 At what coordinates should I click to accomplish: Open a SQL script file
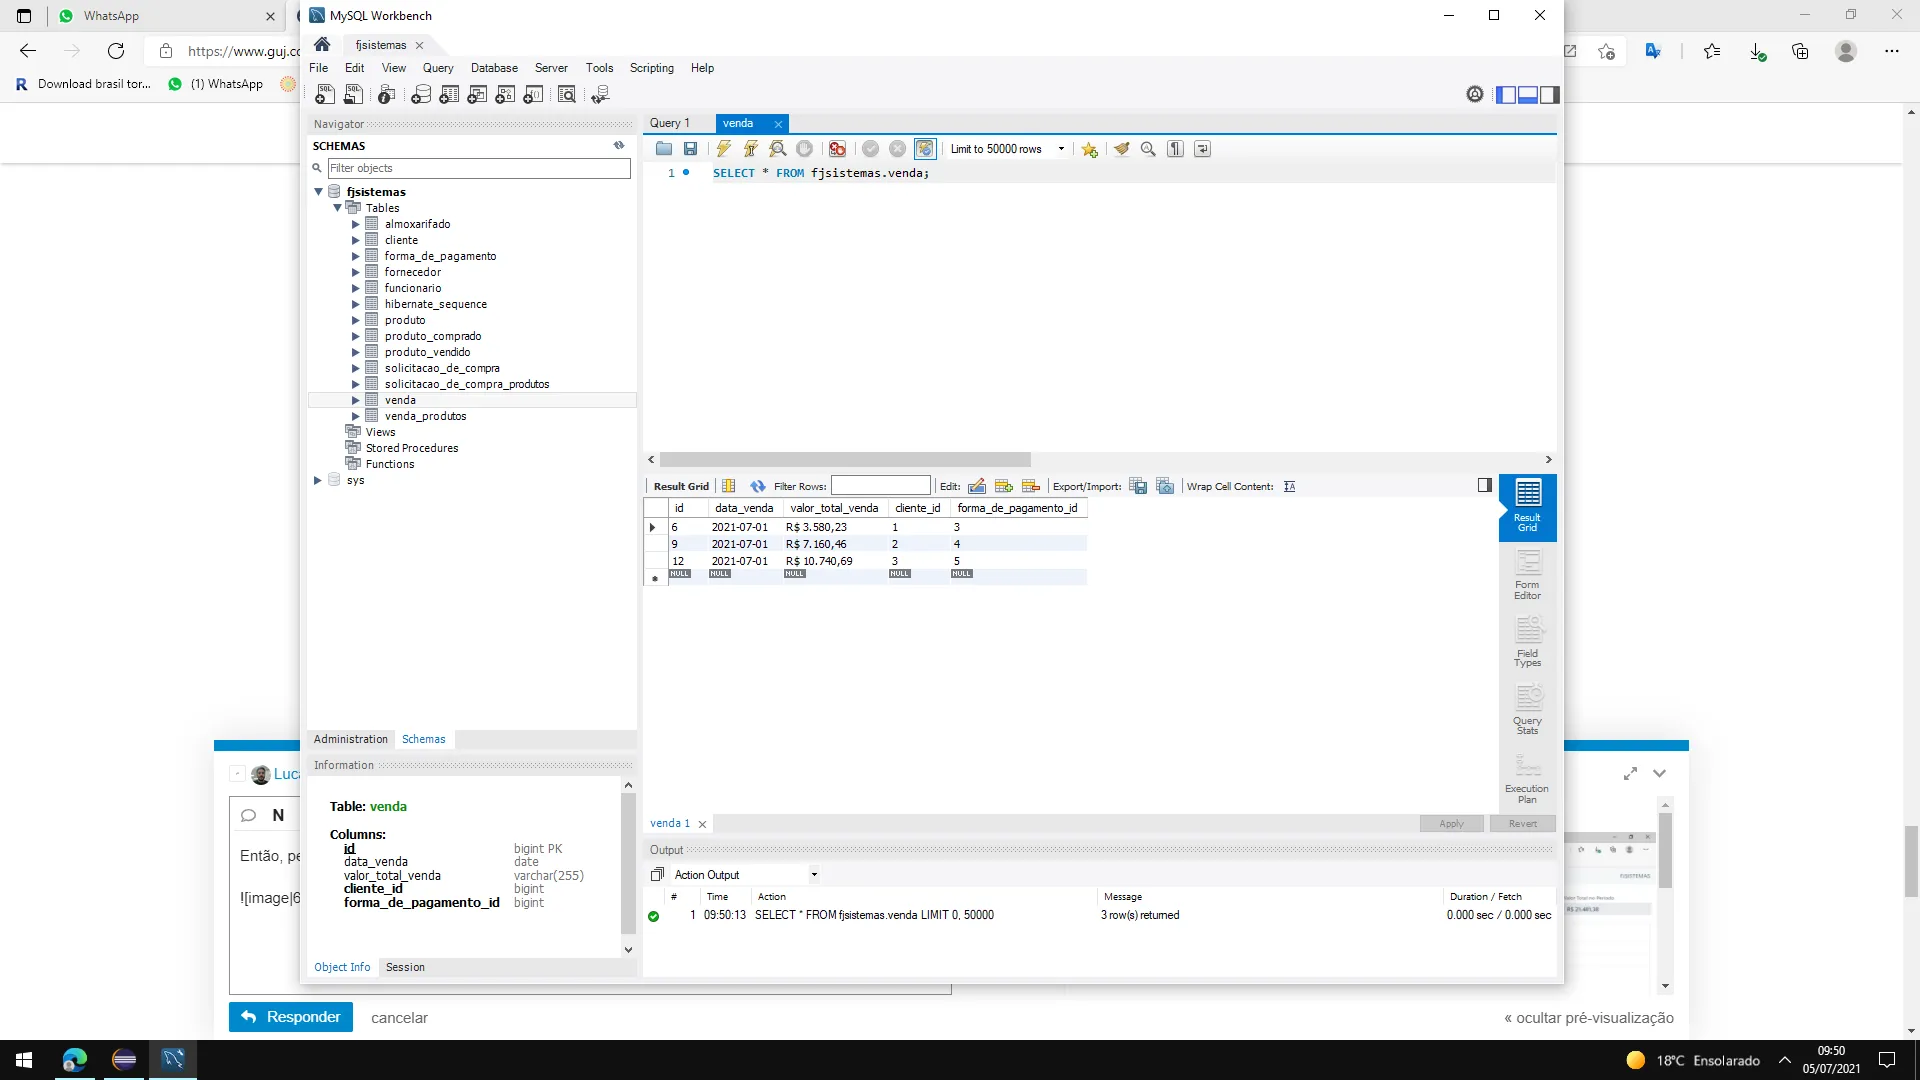(x=663, y=149)
